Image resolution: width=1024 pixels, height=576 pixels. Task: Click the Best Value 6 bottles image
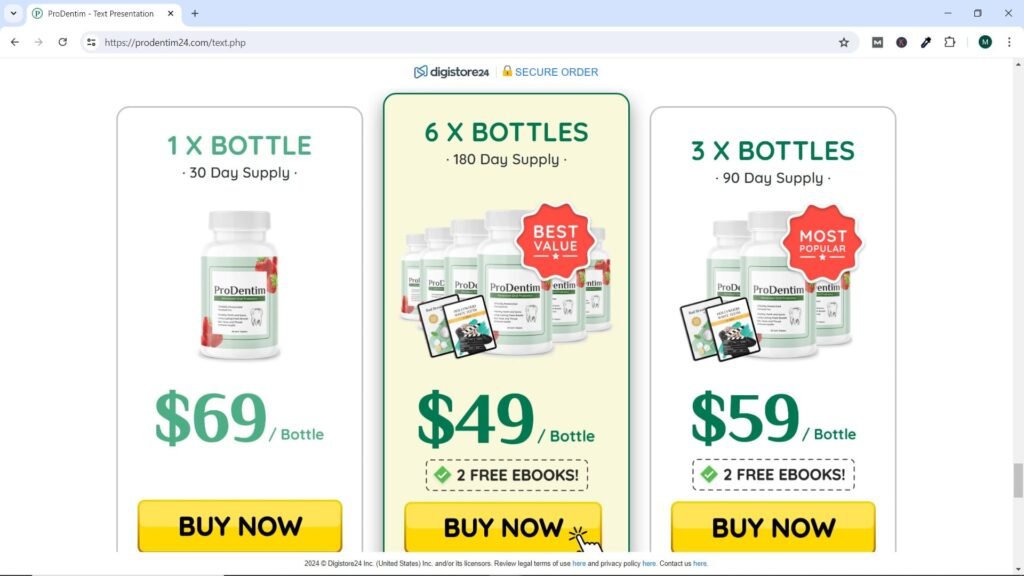pyautogui.click(x=506, y=281)
